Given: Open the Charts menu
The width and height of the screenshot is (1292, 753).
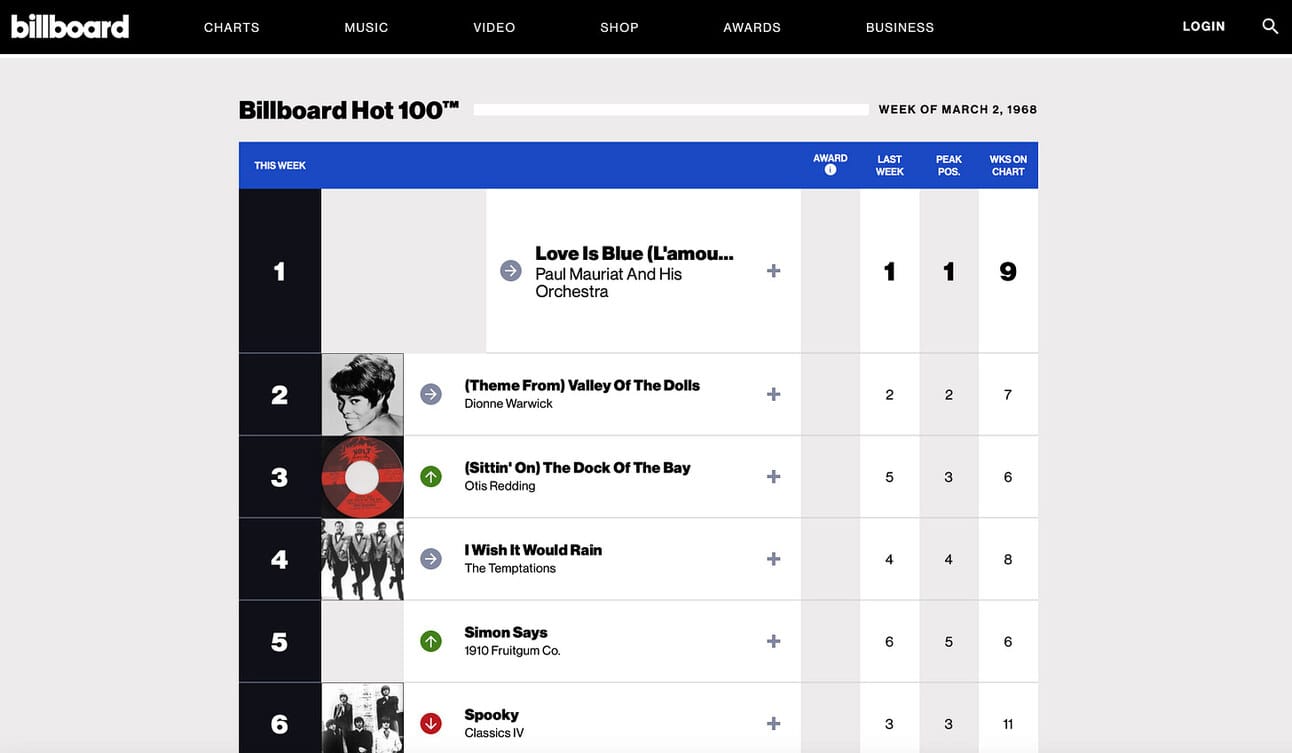Looking at the screenshot, I should click(x=232, y=27).
